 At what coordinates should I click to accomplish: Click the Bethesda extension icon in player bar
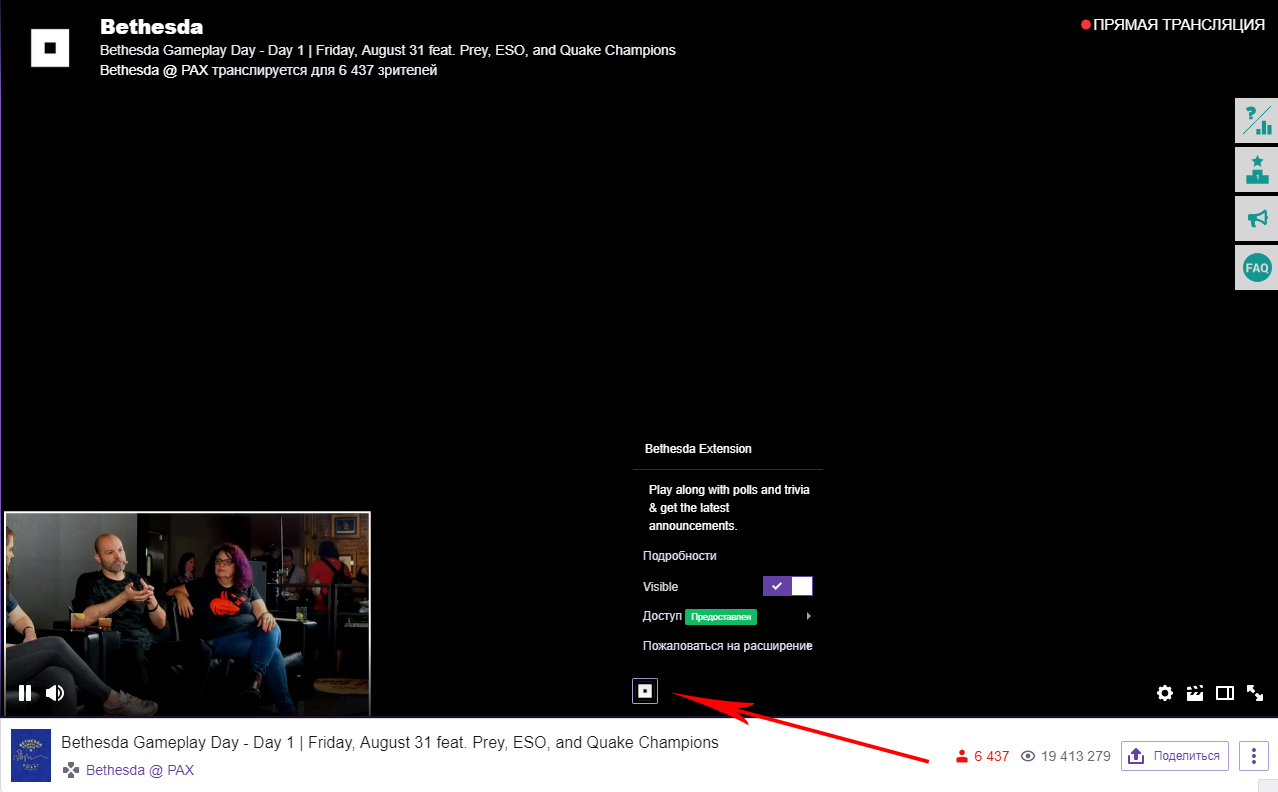click(x=645, y=691)
